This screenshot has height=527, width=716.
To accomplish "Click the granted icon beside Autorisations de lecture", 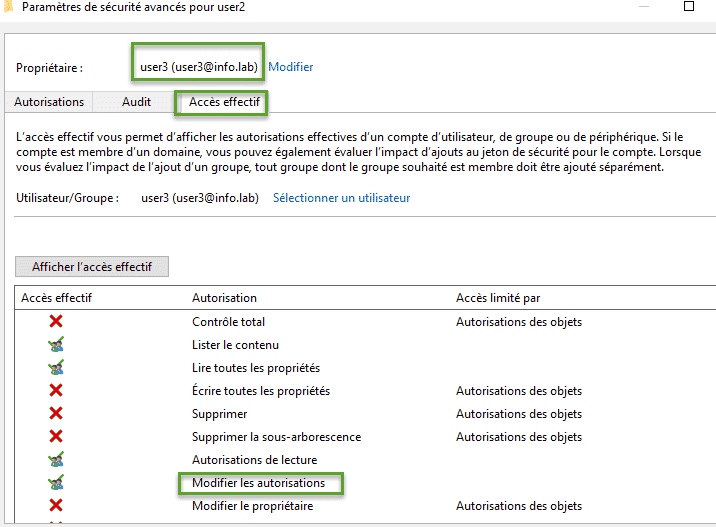I will [56, 460].
